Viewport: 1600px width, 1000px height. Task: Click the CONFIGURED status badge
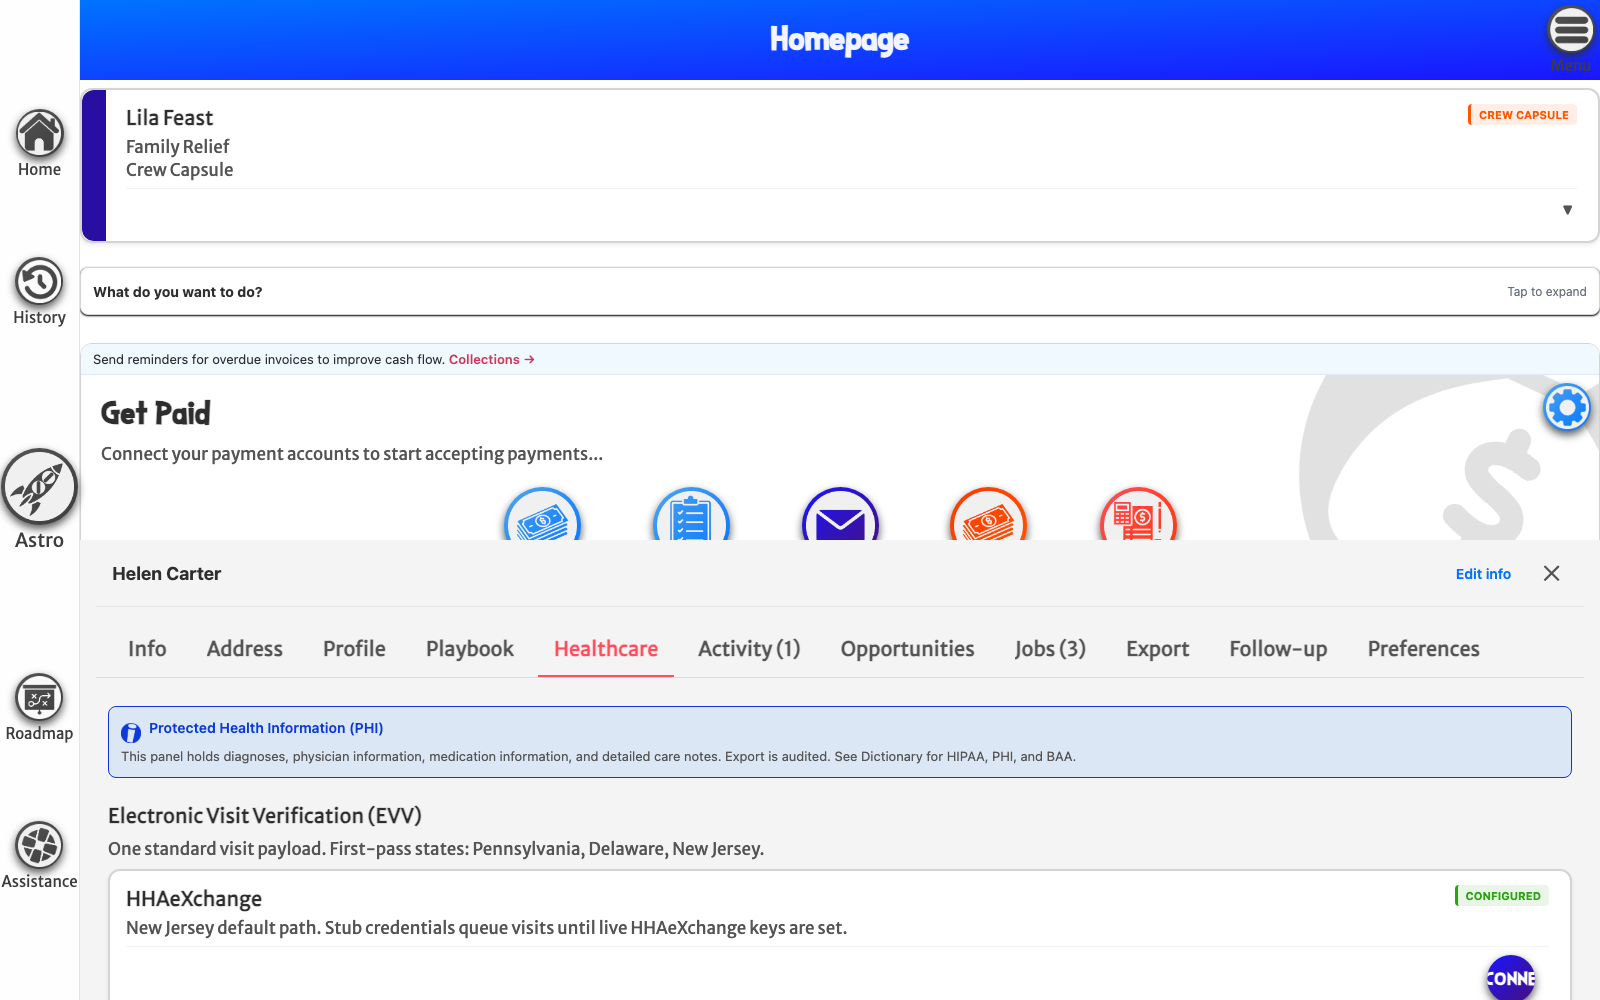[1502, 896]
